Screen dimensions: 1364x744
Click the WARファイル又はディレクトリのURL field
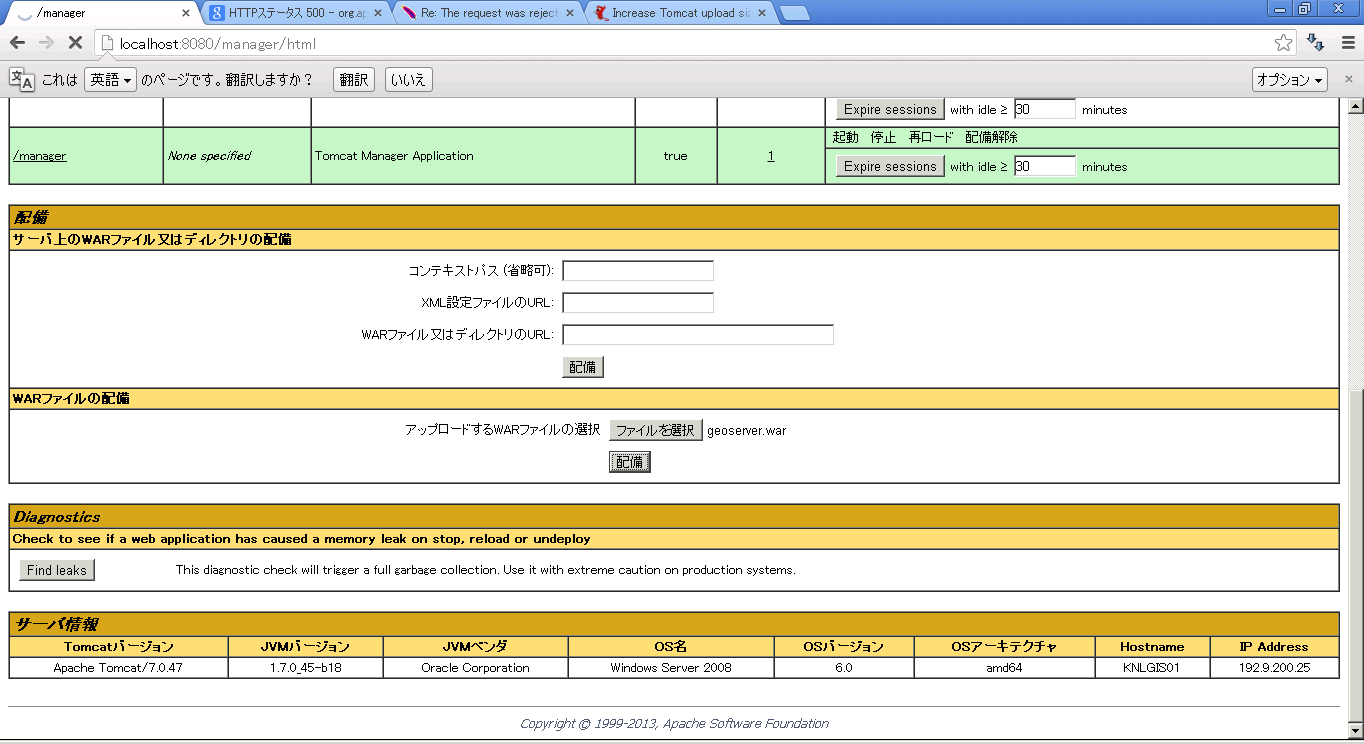tap(698, 335)
